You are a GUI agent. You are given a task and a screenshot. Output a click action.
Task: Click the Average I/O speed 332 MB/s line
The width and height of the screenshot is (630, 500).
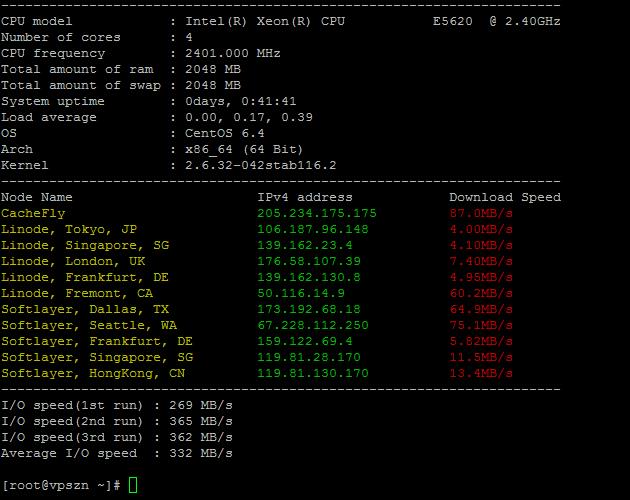pyautogui.click(x=117, y=454)
